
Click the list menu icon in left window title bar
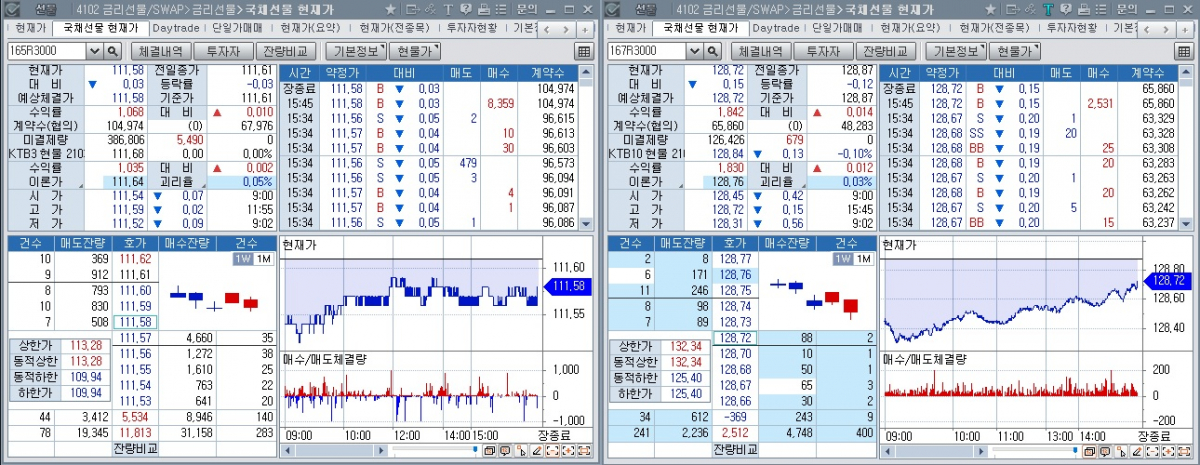click(501, 9)
